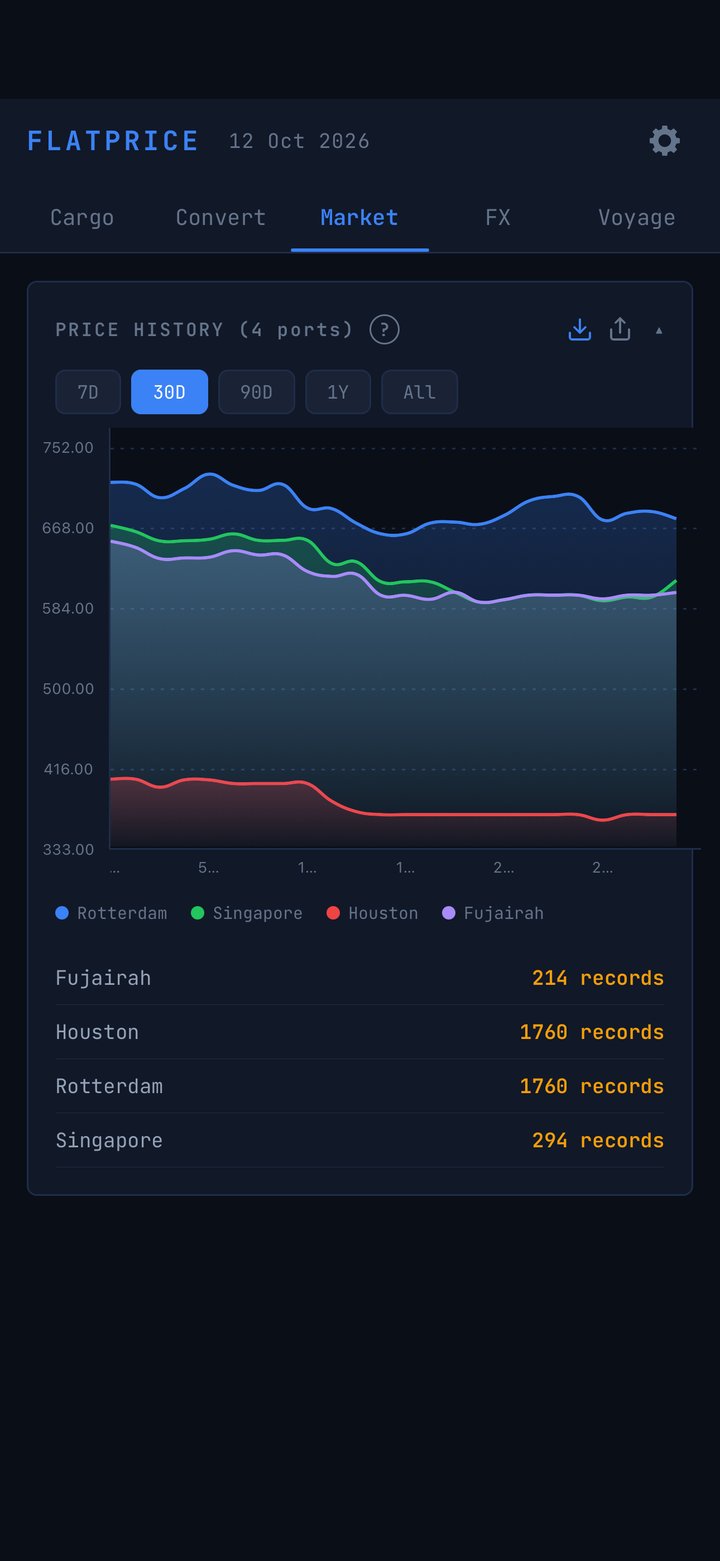
Task: Click the 584.00 y-axis label
Action: pos(68,608)
